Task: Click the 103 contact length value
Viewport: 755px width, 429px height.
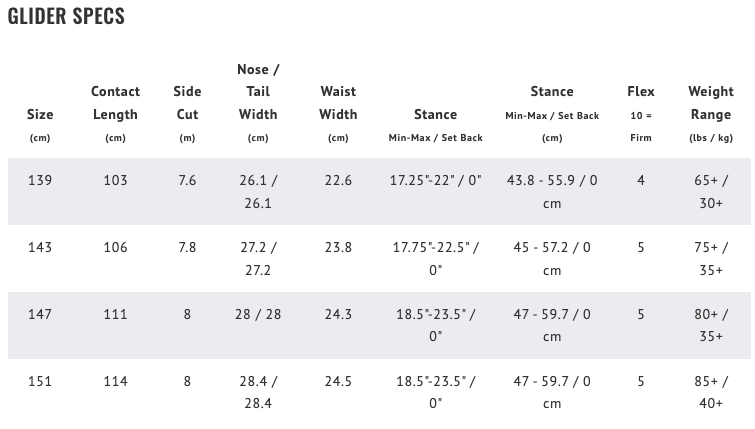Action: 115,181
